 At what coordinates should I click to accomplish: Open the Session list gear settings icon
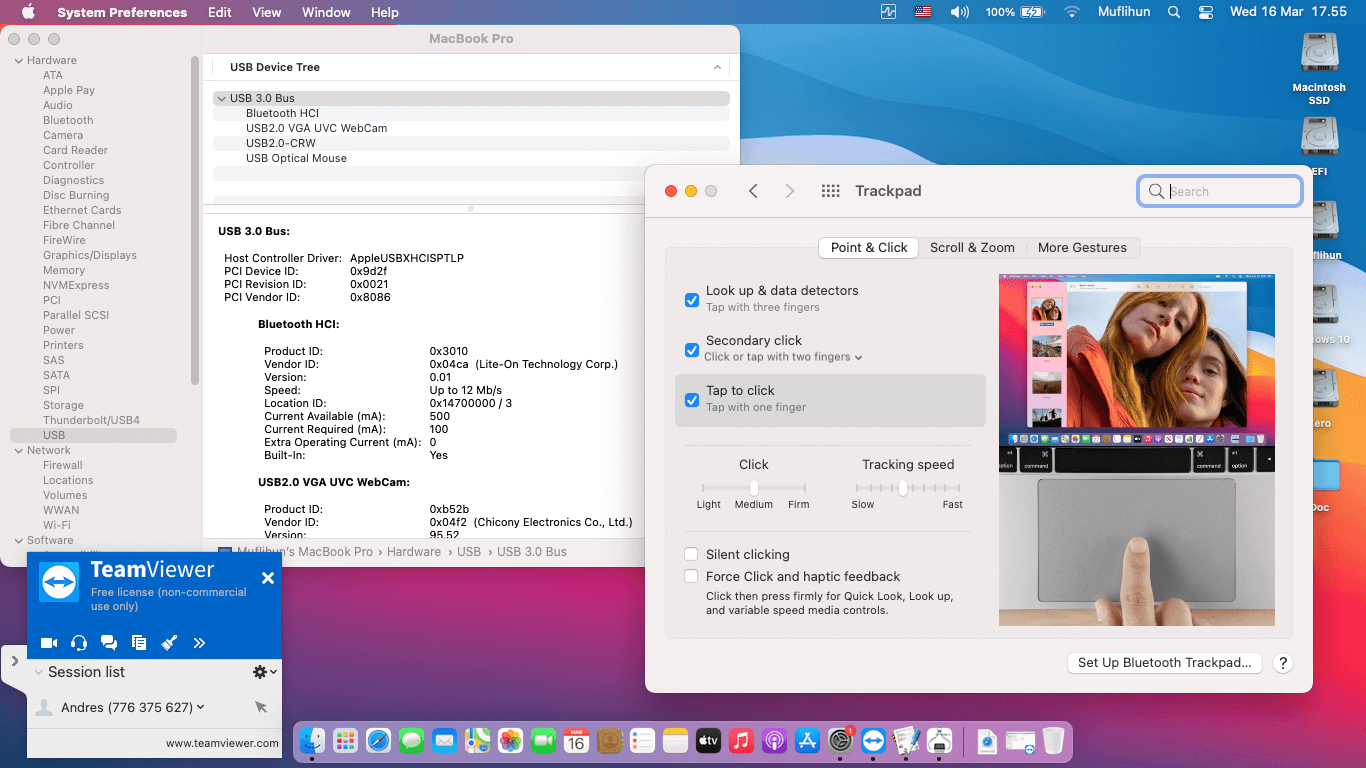coord(258,672)
